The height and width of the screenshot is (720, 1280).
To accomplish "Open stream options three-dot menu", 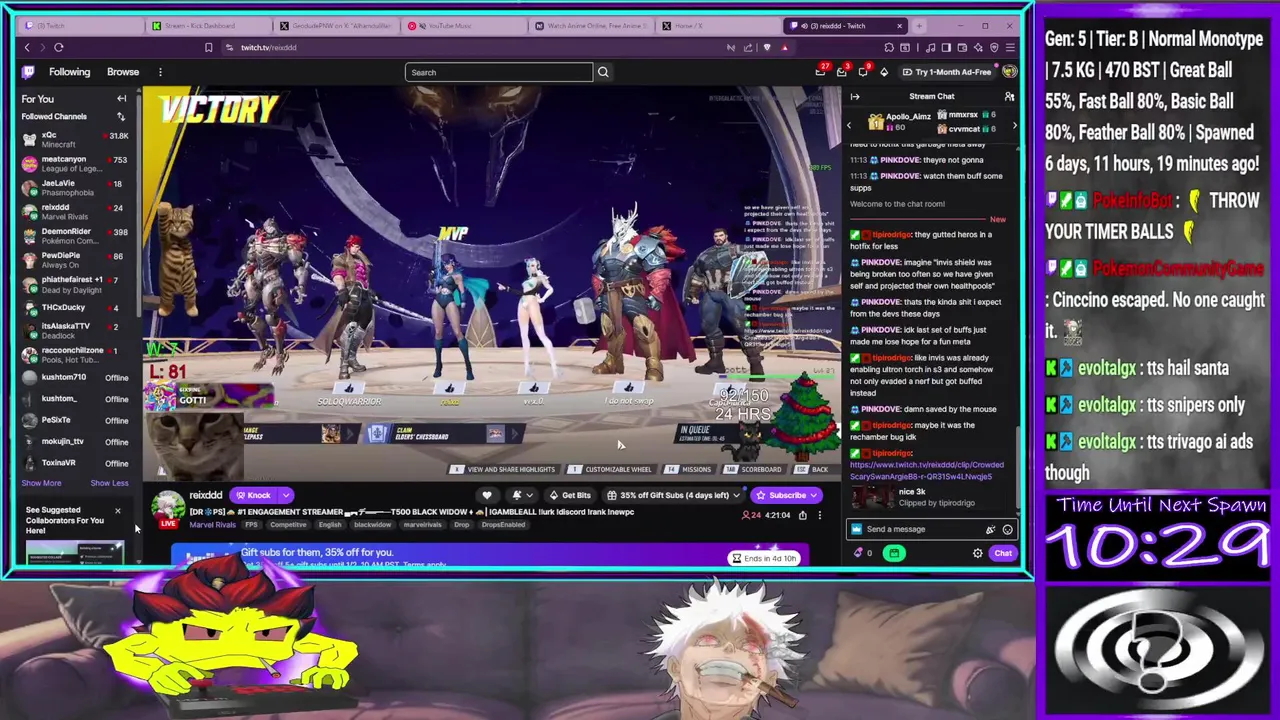I will pos(820,515).
